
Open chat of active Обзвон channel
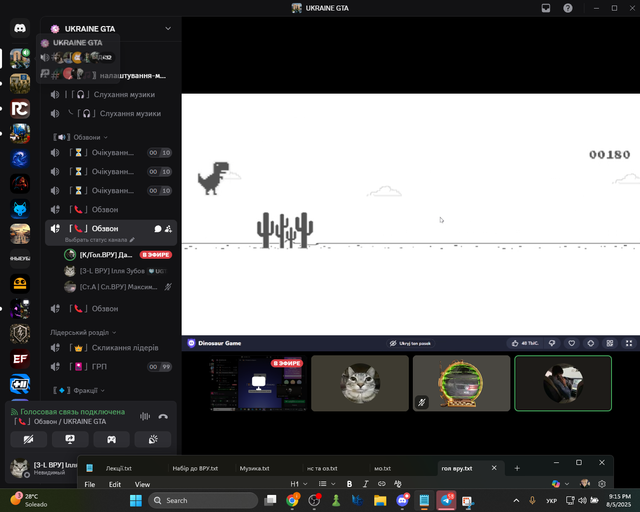(x=158, y=229)
